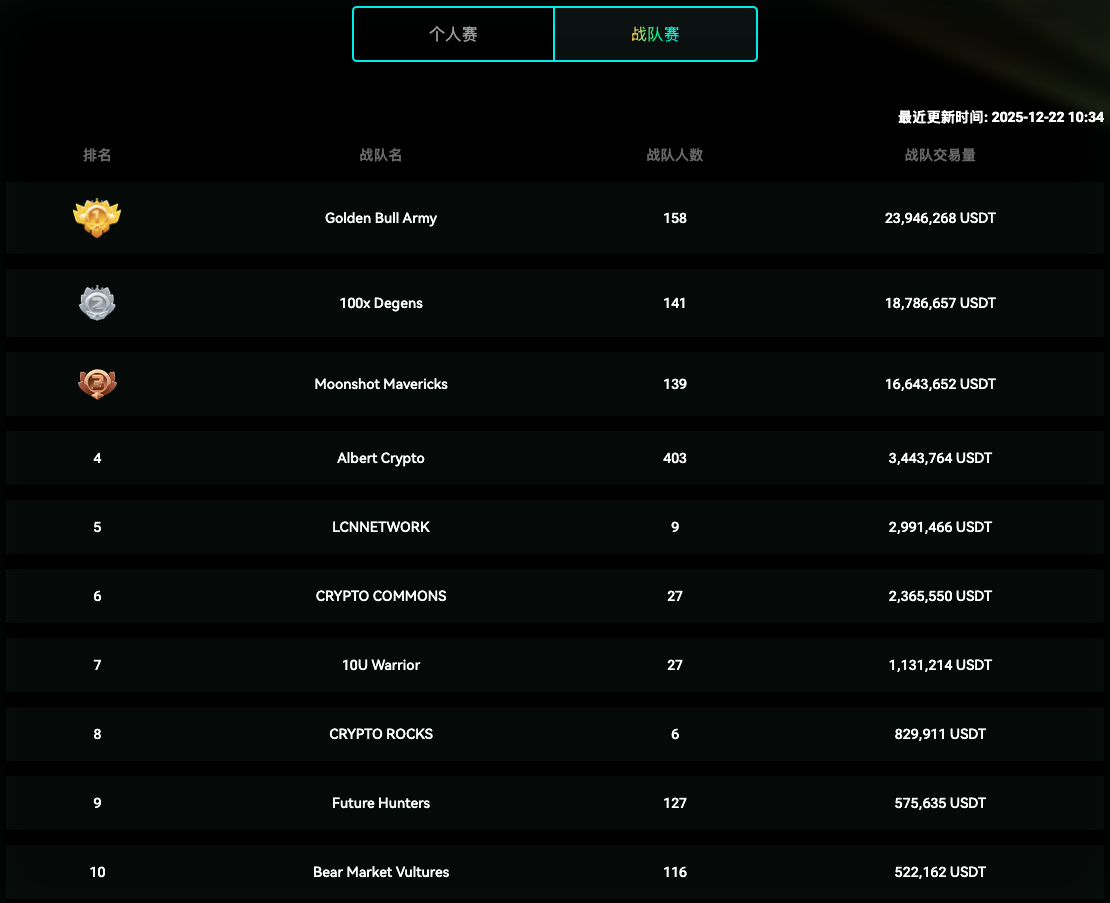Viewport: 1110px width, 903px height.
Task: Click the gold first-place medal icon
Action: [97, 217]
